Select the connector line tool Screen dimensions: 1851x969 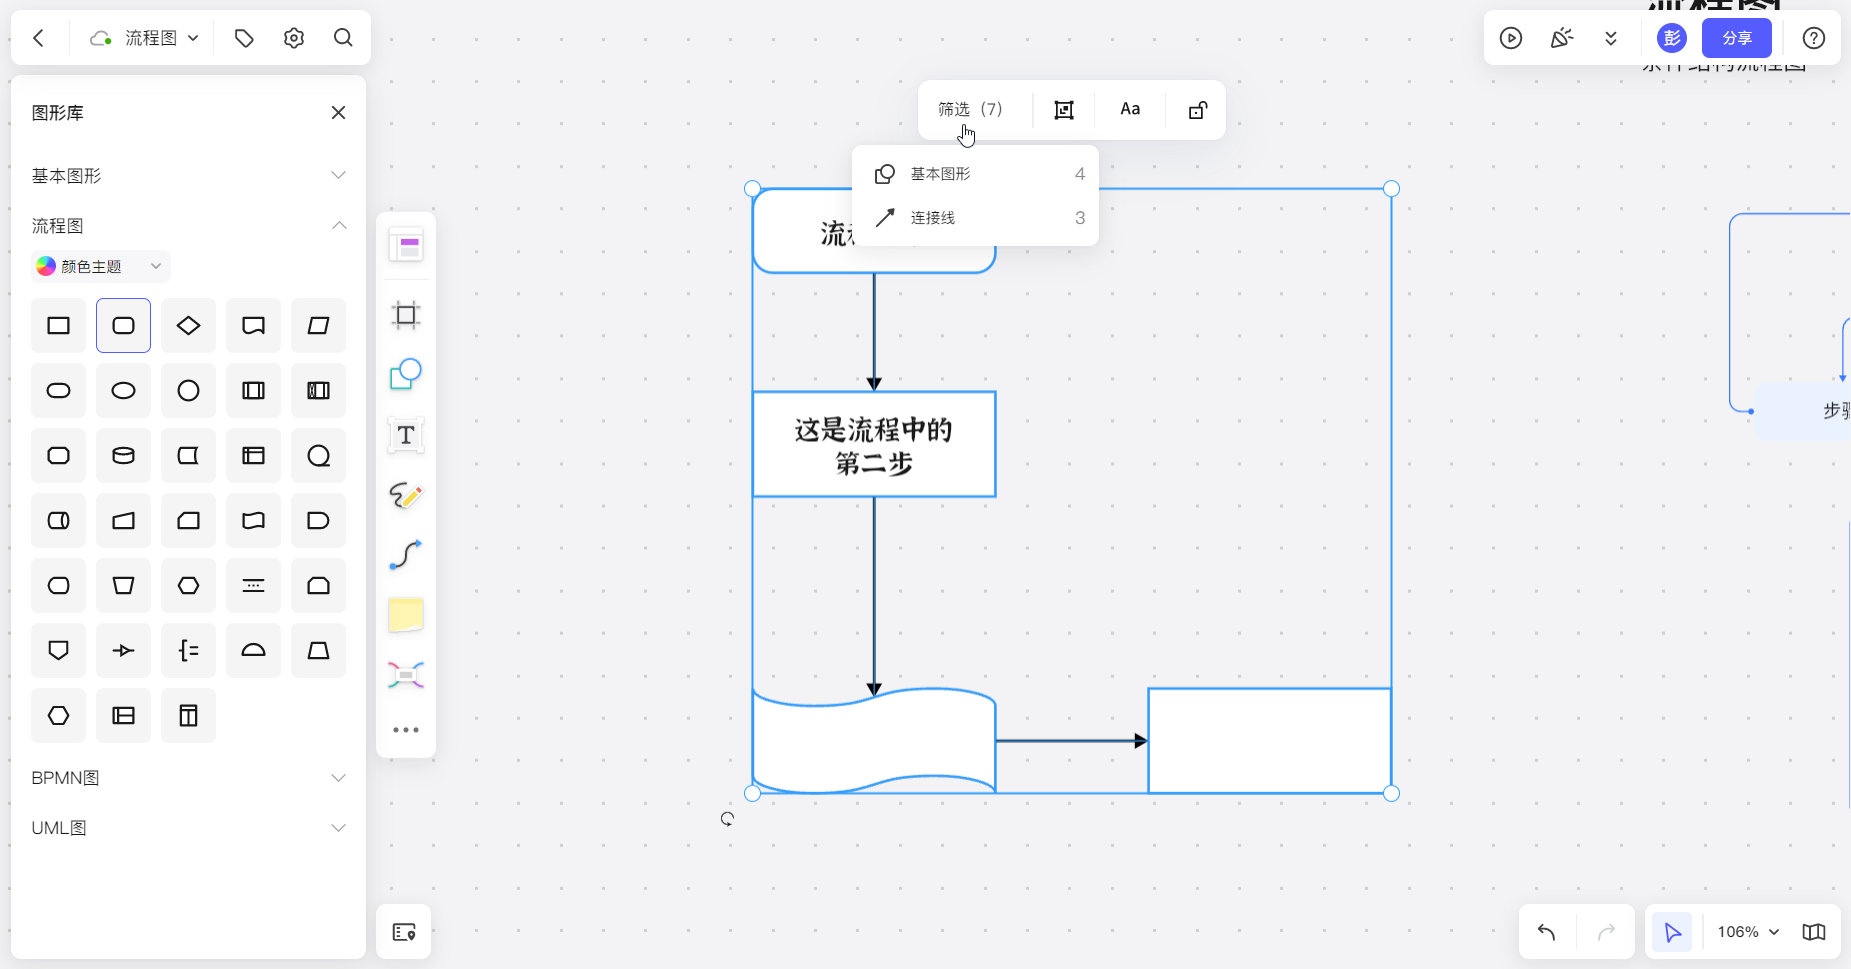(406, 555)
